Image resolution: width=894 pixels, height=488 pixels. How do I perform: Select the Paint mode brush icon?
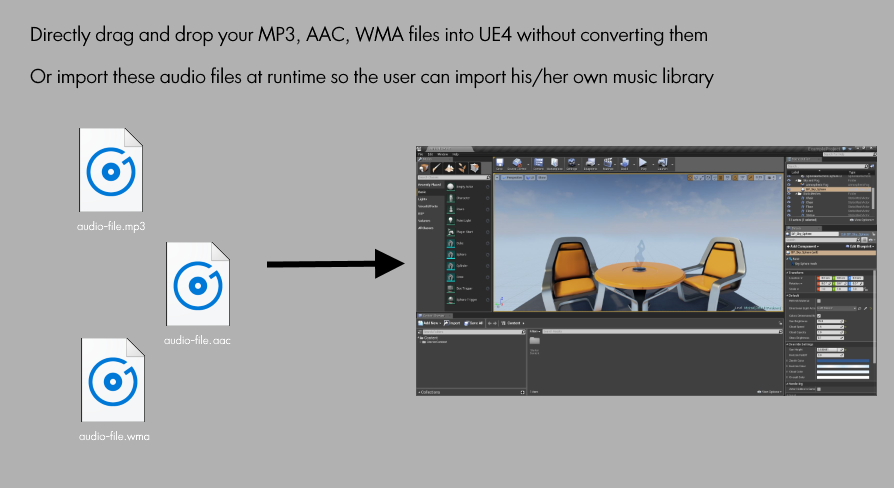[436, 168]
